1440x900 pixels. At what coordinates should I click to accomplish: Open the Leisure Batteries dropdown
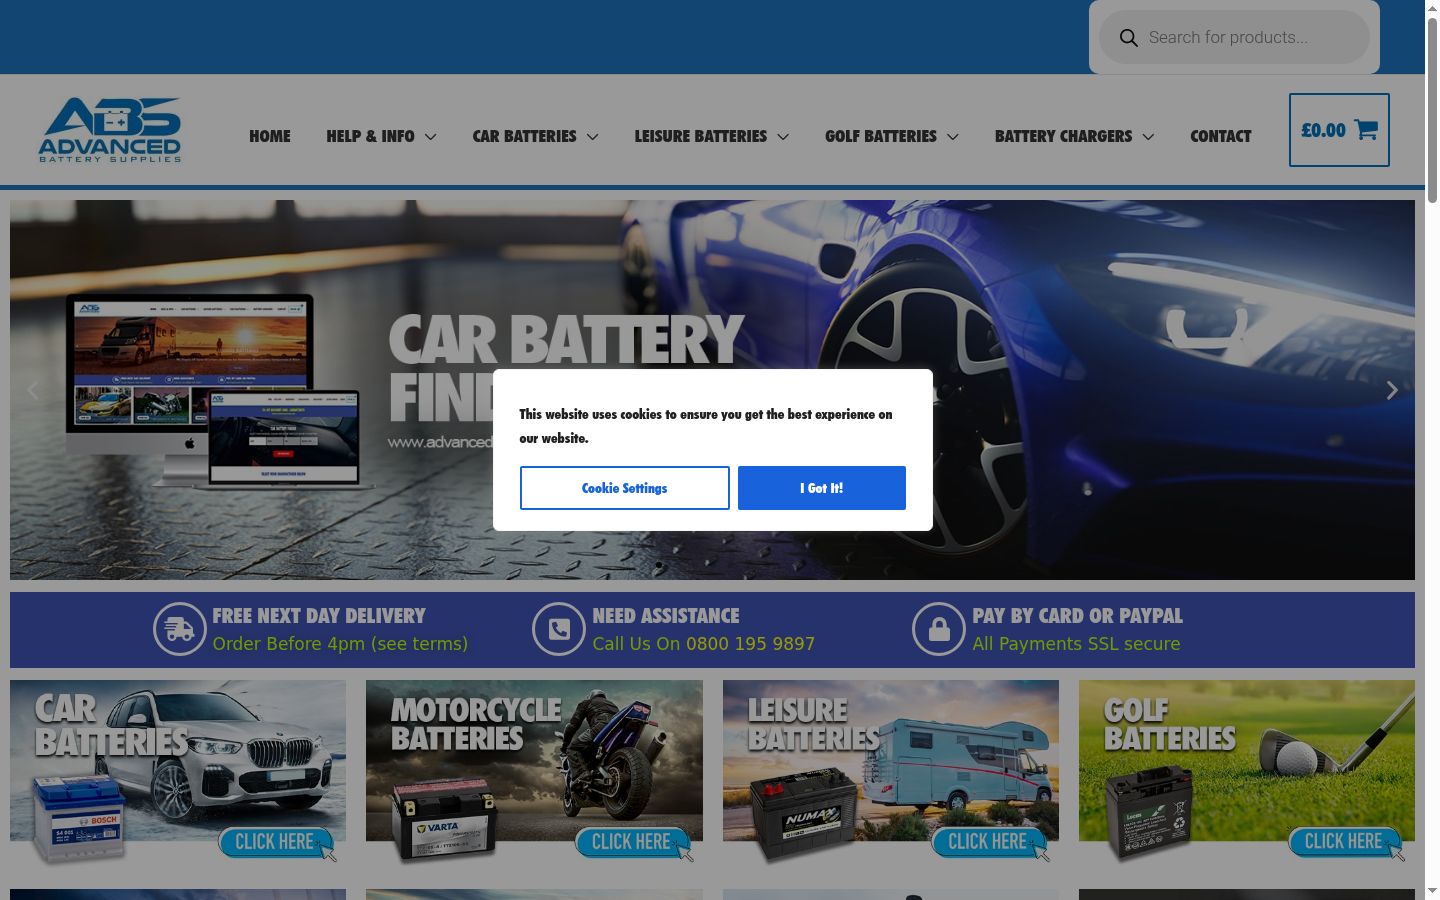pyautogui.click(x=711, y=136)
